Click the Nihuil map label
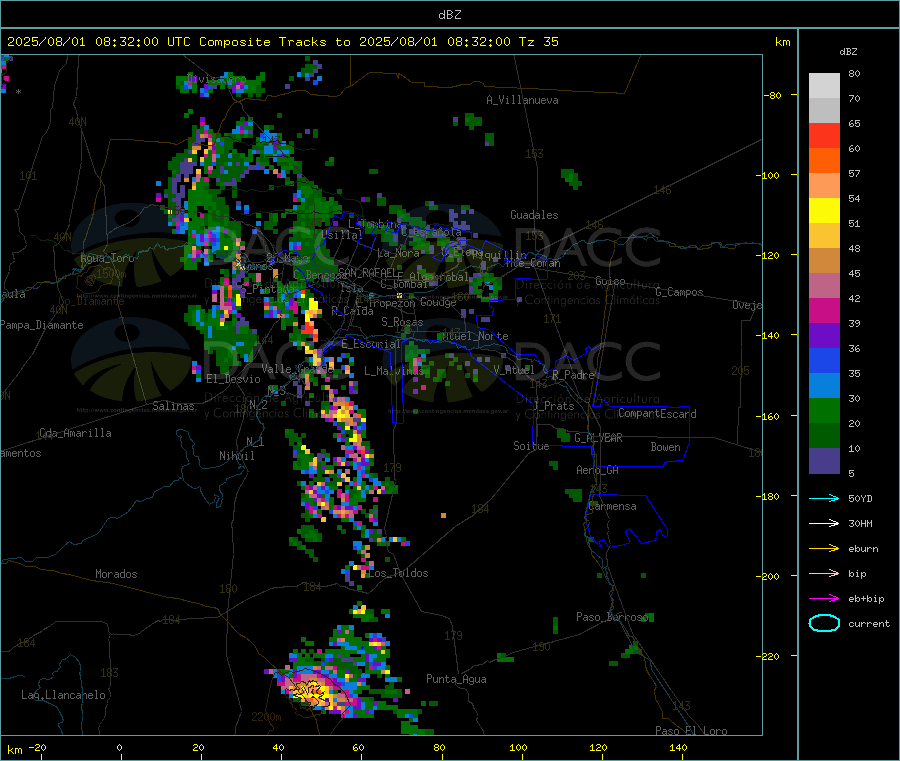 [x=236, y=456]
